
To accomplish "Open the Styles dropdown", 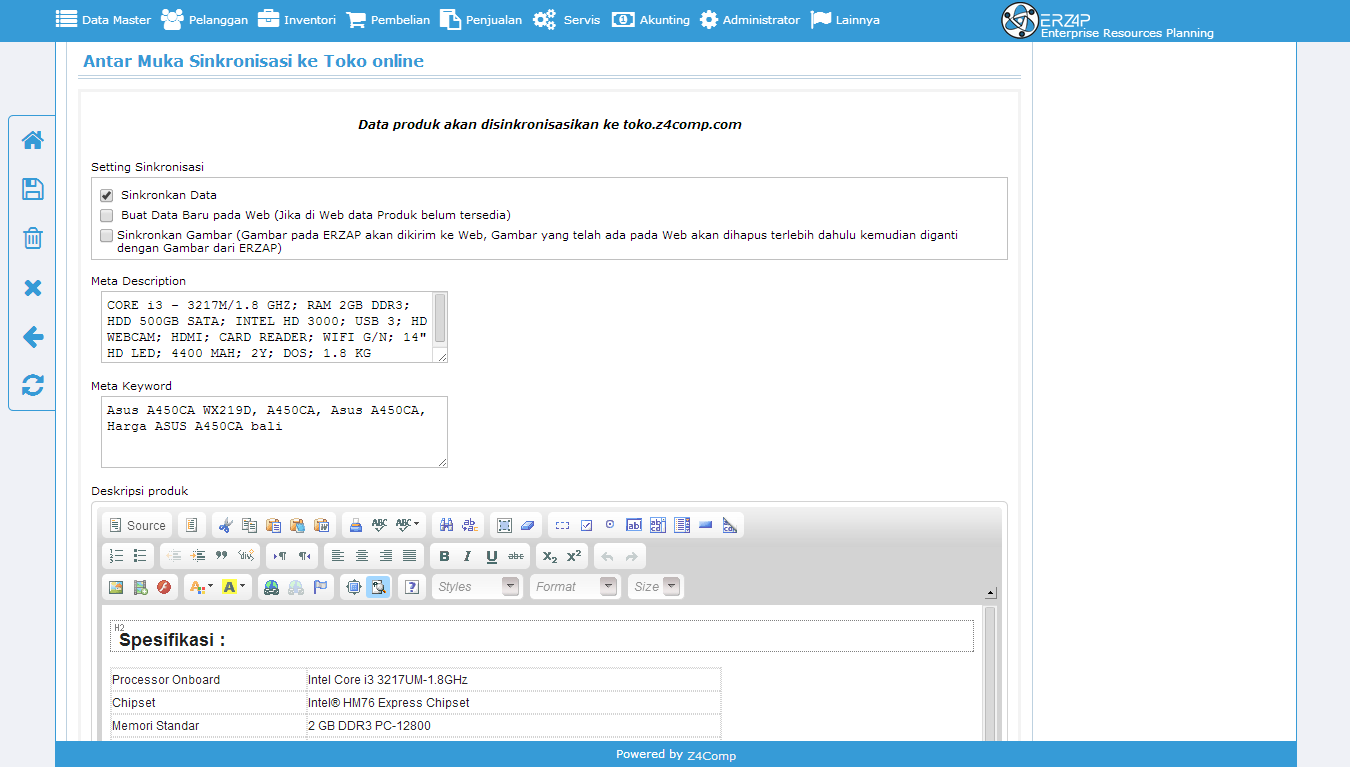I will [477, 587].
